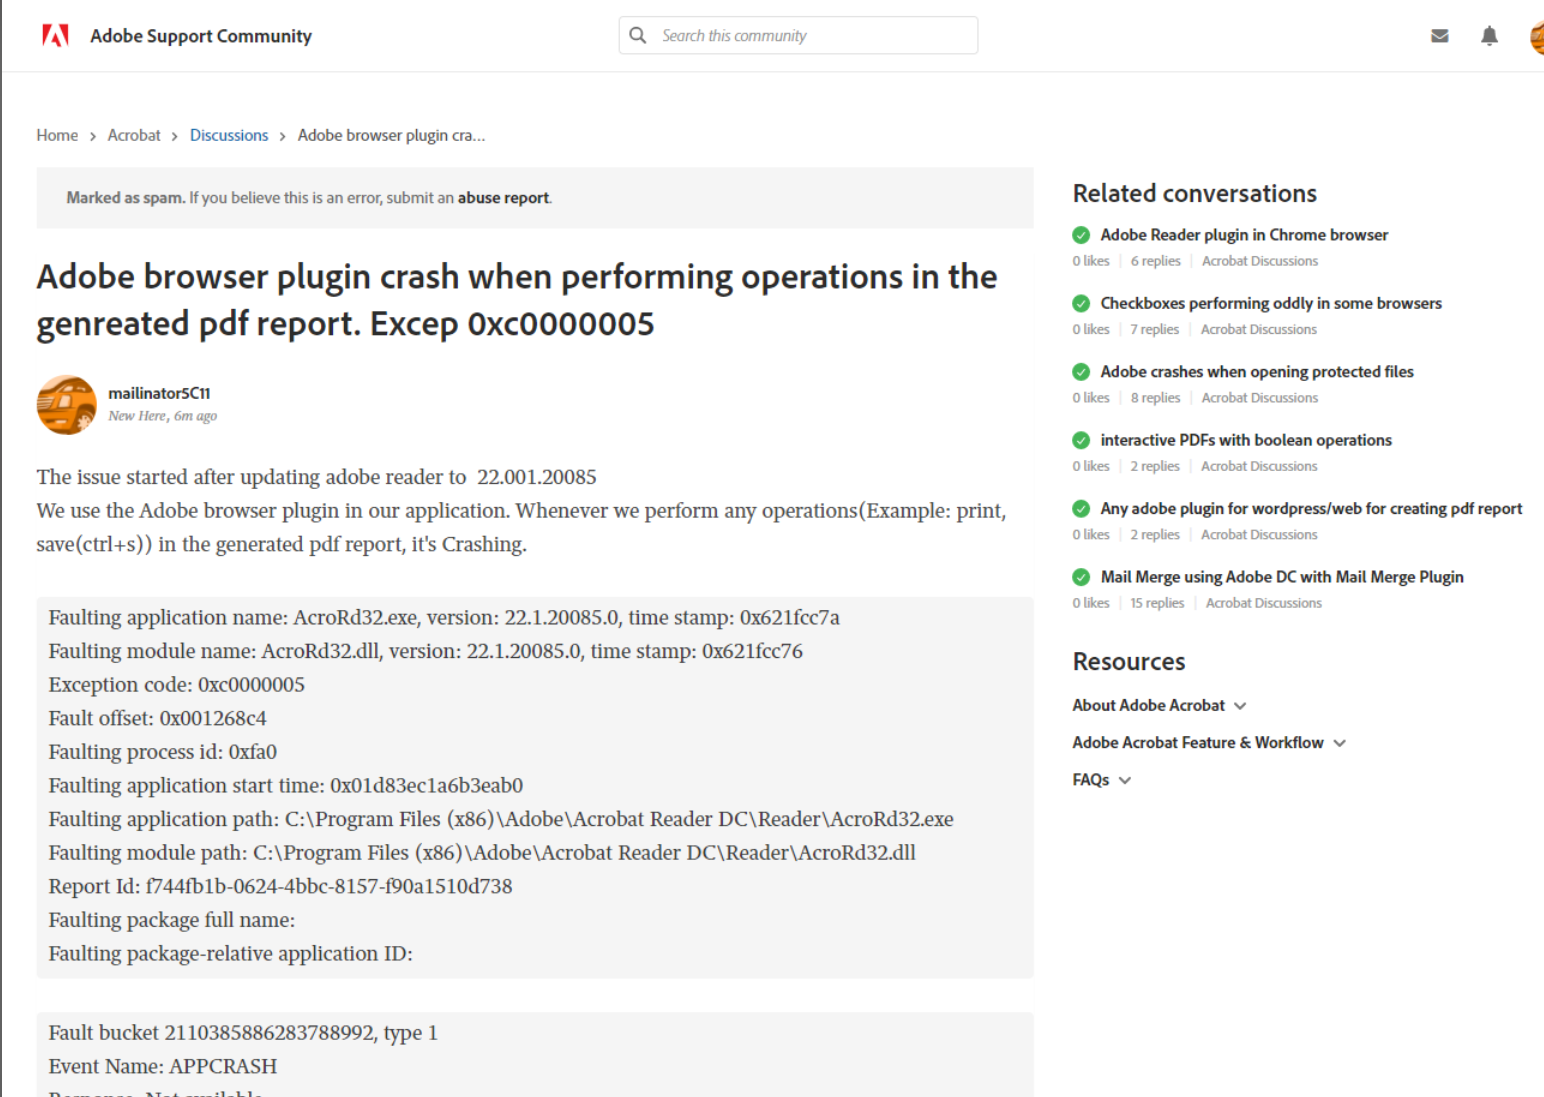The height and width of the screenshot is (1097, 1544).
Task: Click green check beside Checkboxes performing oddly
Action: [1081, 303]
